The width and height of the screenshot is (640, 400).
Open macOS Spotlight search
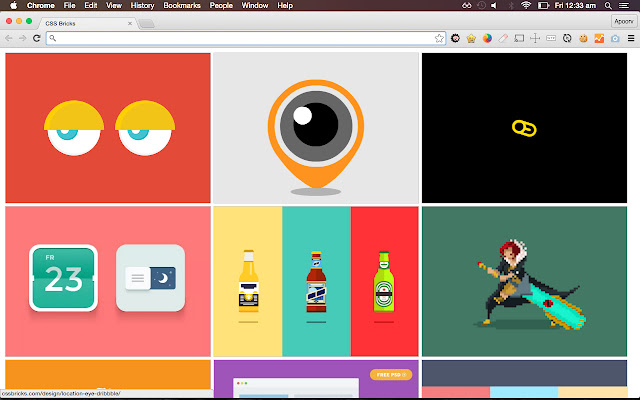point(608,5)
